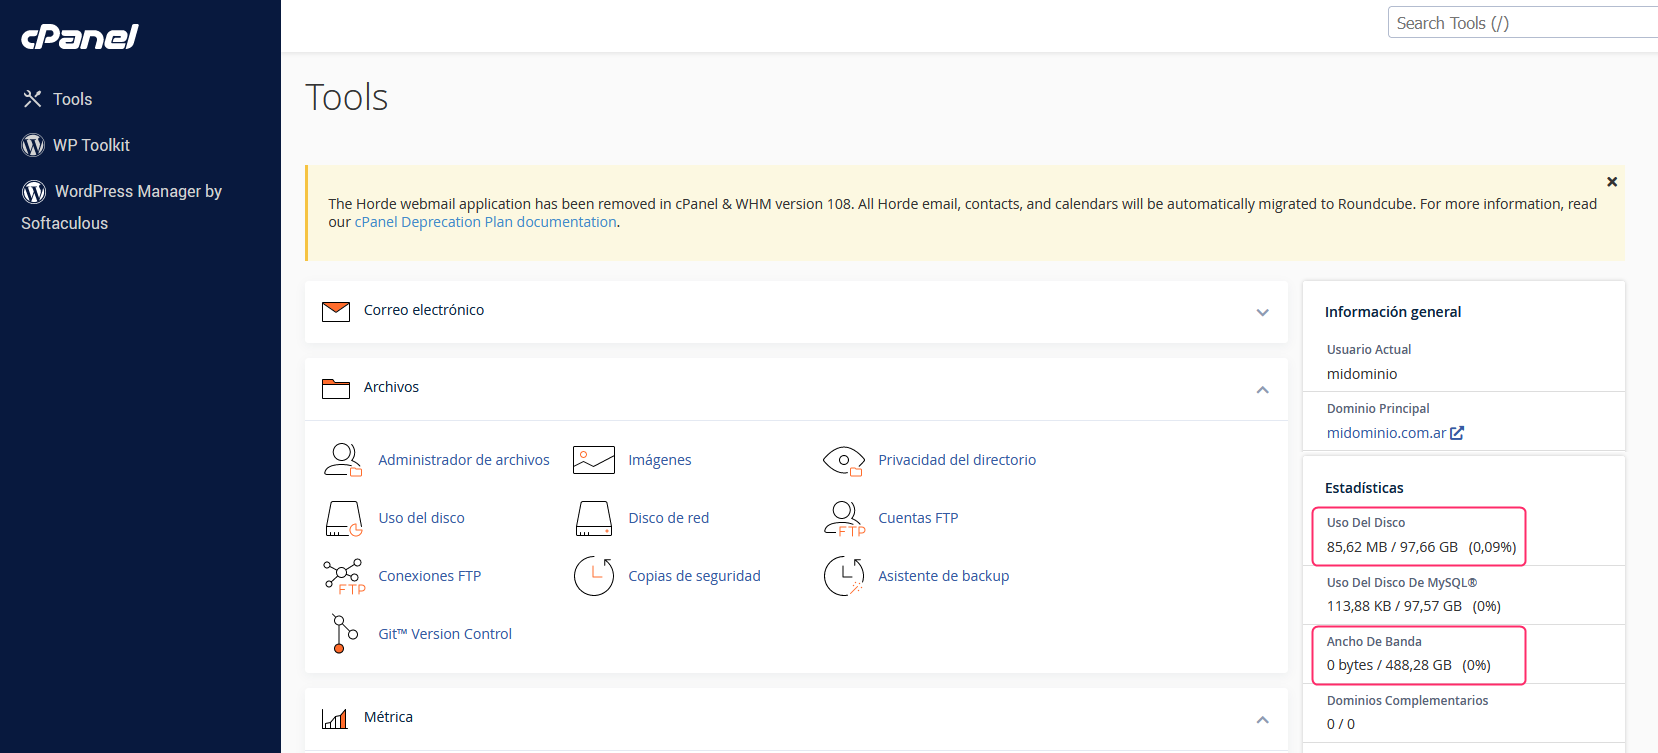Click the Disco de red icon

(x=593, y=518)
